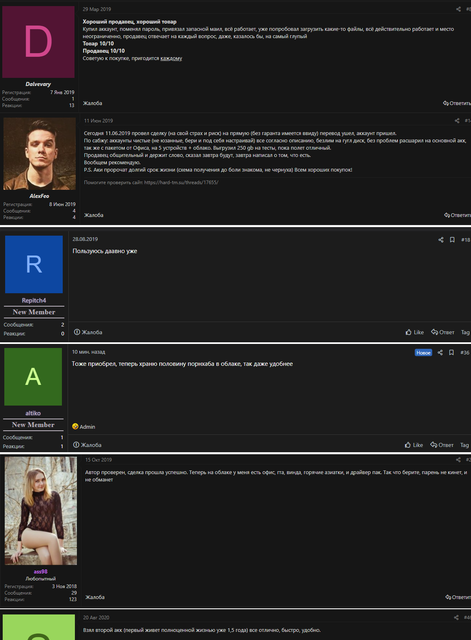
Task: Open altiko's A avatar
Action: (33, 377)
